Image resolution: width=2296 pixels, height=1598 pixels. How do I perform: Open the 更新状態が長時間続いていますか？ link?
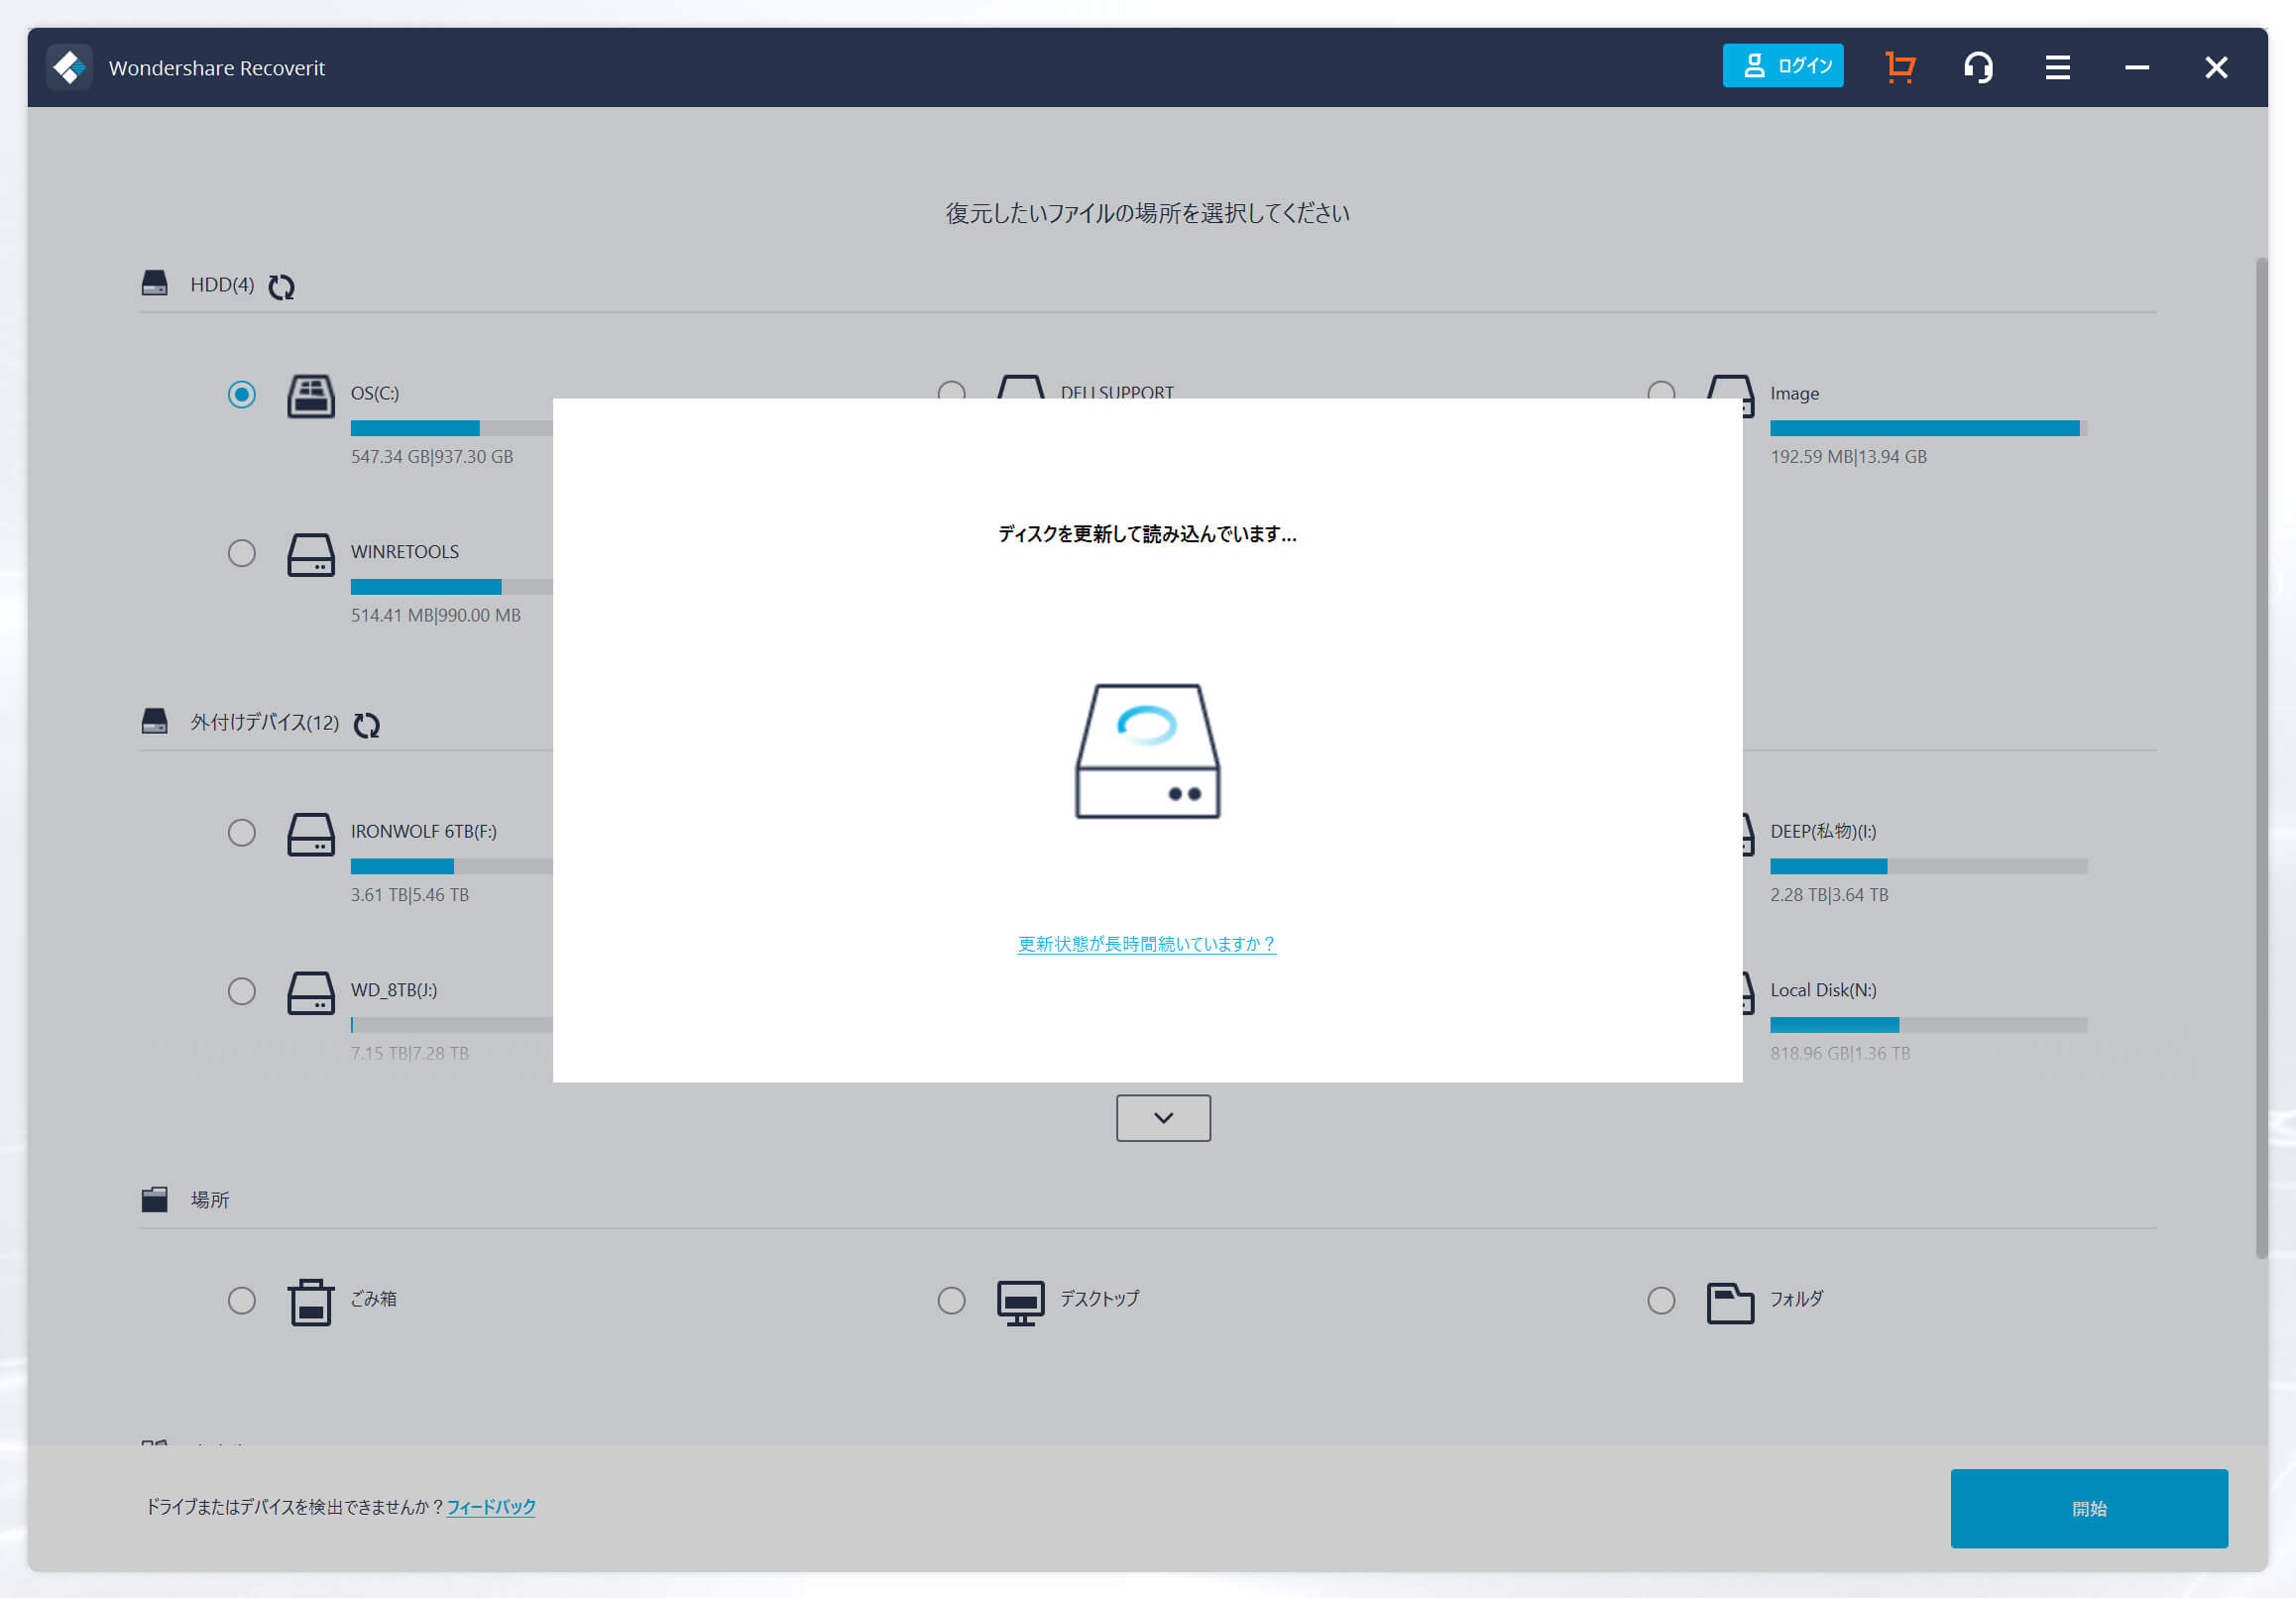click(1146, 944)
